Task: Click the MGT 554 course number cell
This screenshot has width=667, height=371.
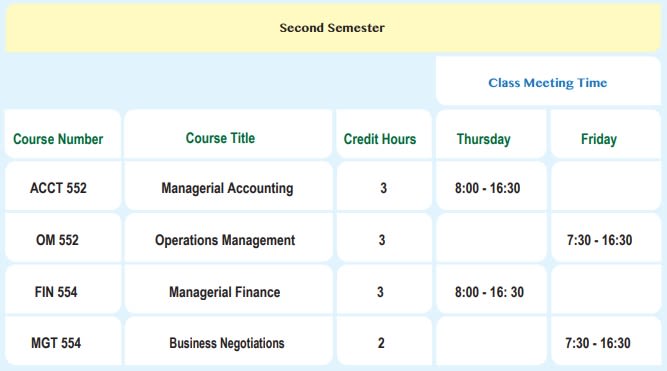Action: point(63,341)
